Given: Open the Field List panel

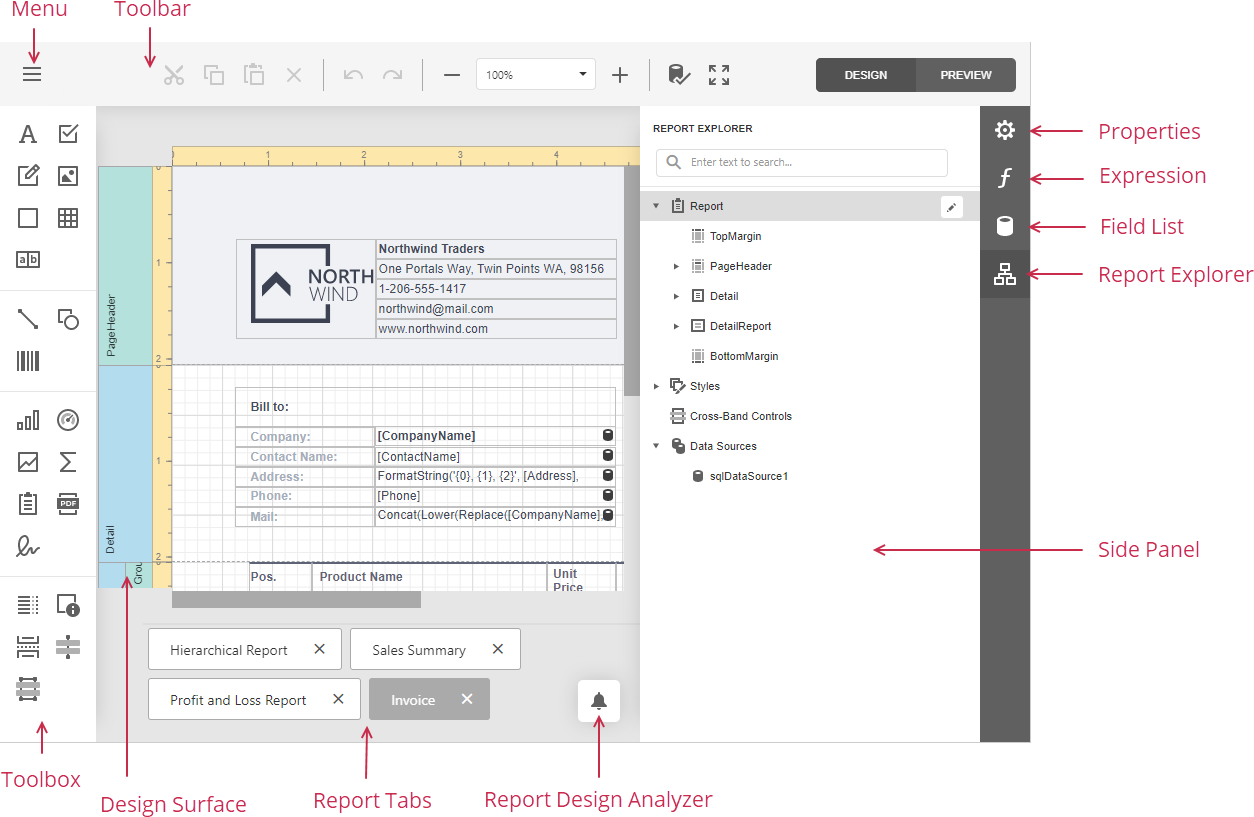Looking at the screenshot, I should point(1005,226).
